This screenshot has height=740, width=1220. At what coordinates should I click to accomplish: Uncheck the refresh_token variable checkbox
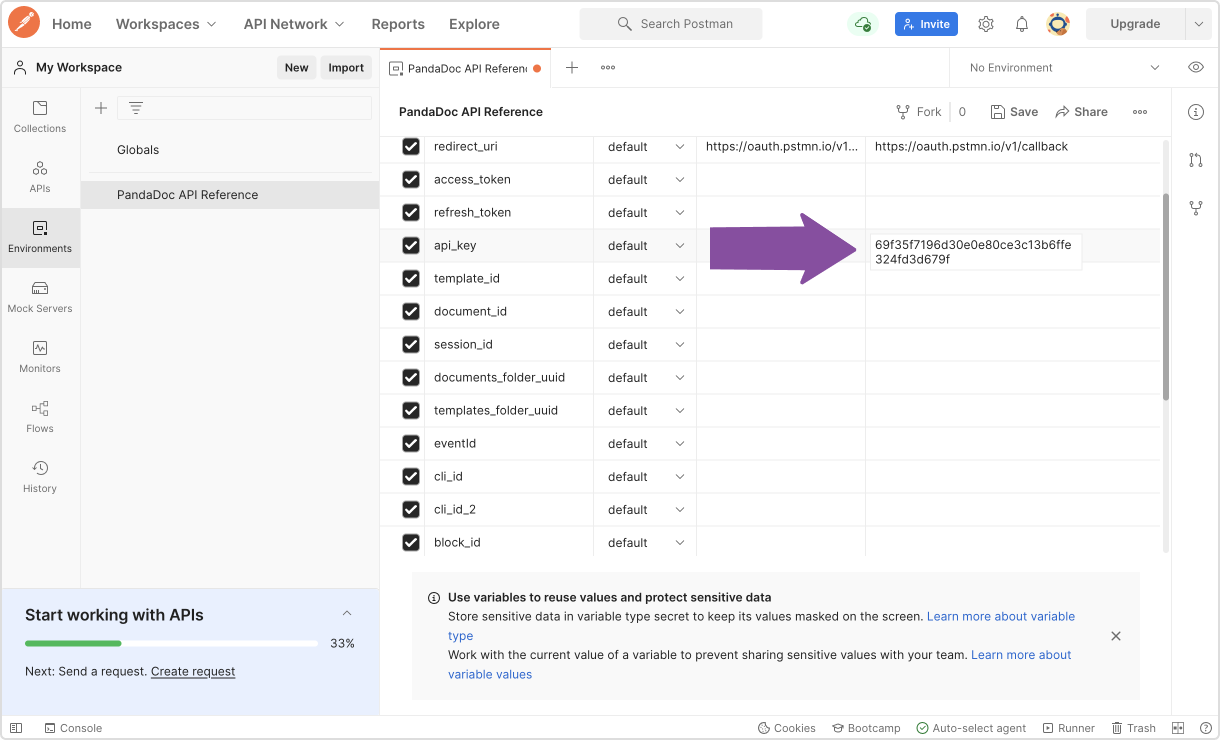(x=410, y=212)
